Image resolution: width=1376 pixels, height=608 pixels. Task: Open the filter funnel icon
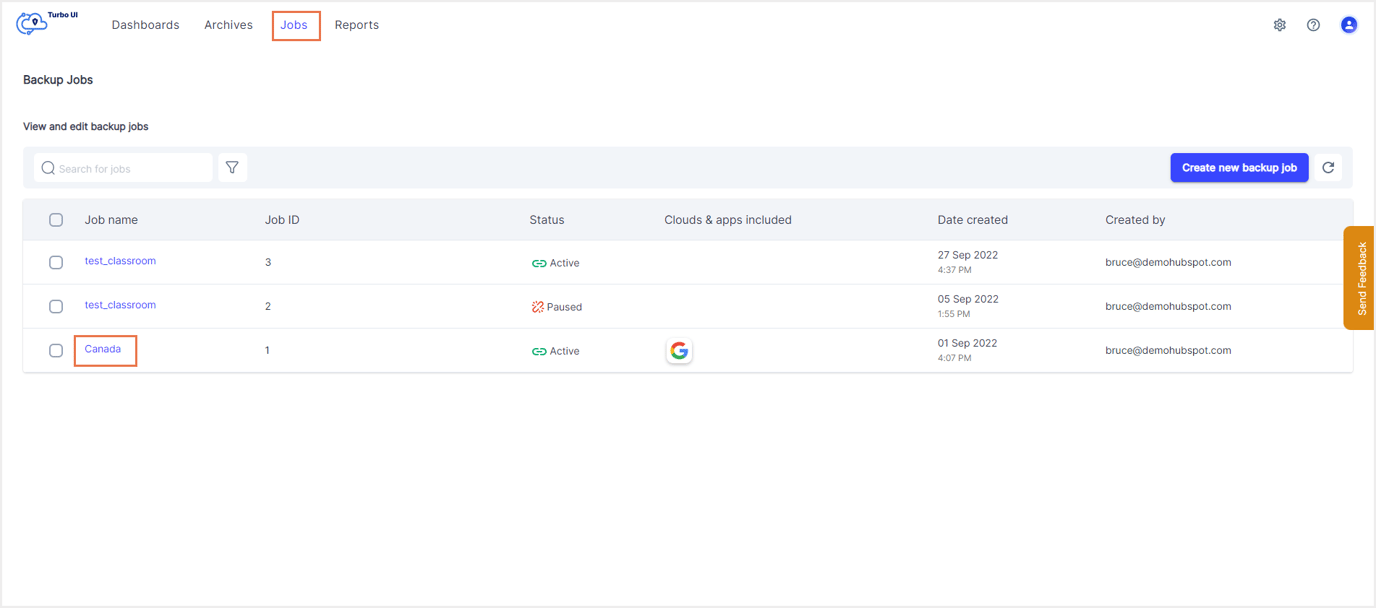click(232, 167)
